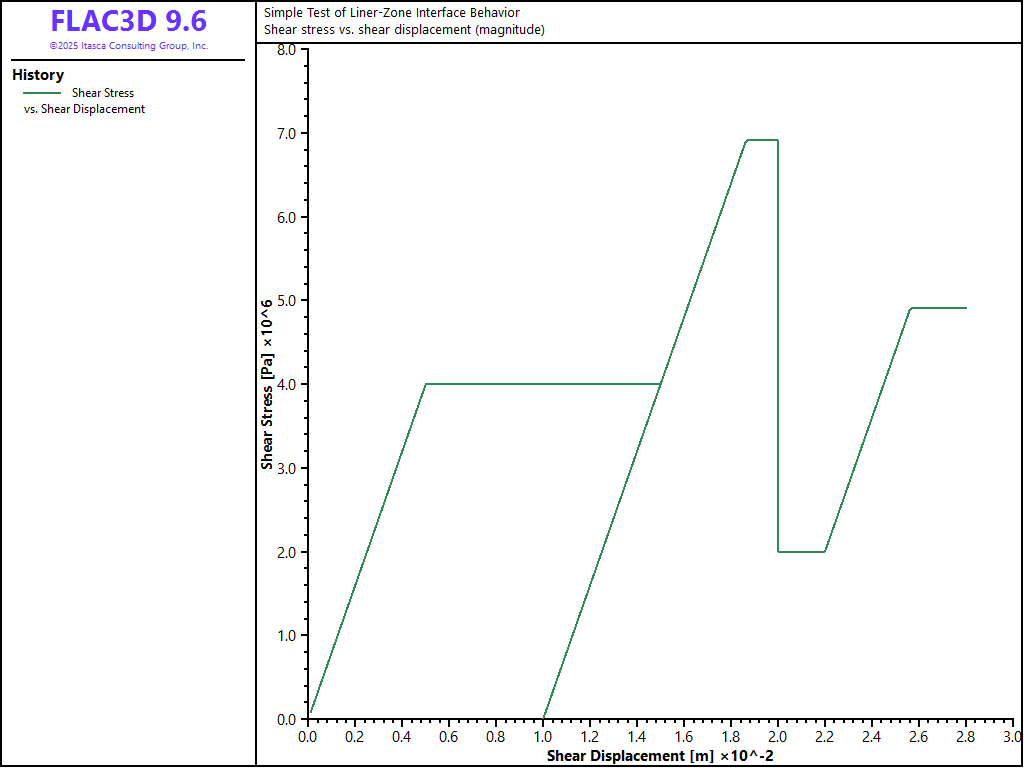Select the Shear Stress legend label
The height and width of the screenshot is (768, 1024).
[x=102, y=93]
